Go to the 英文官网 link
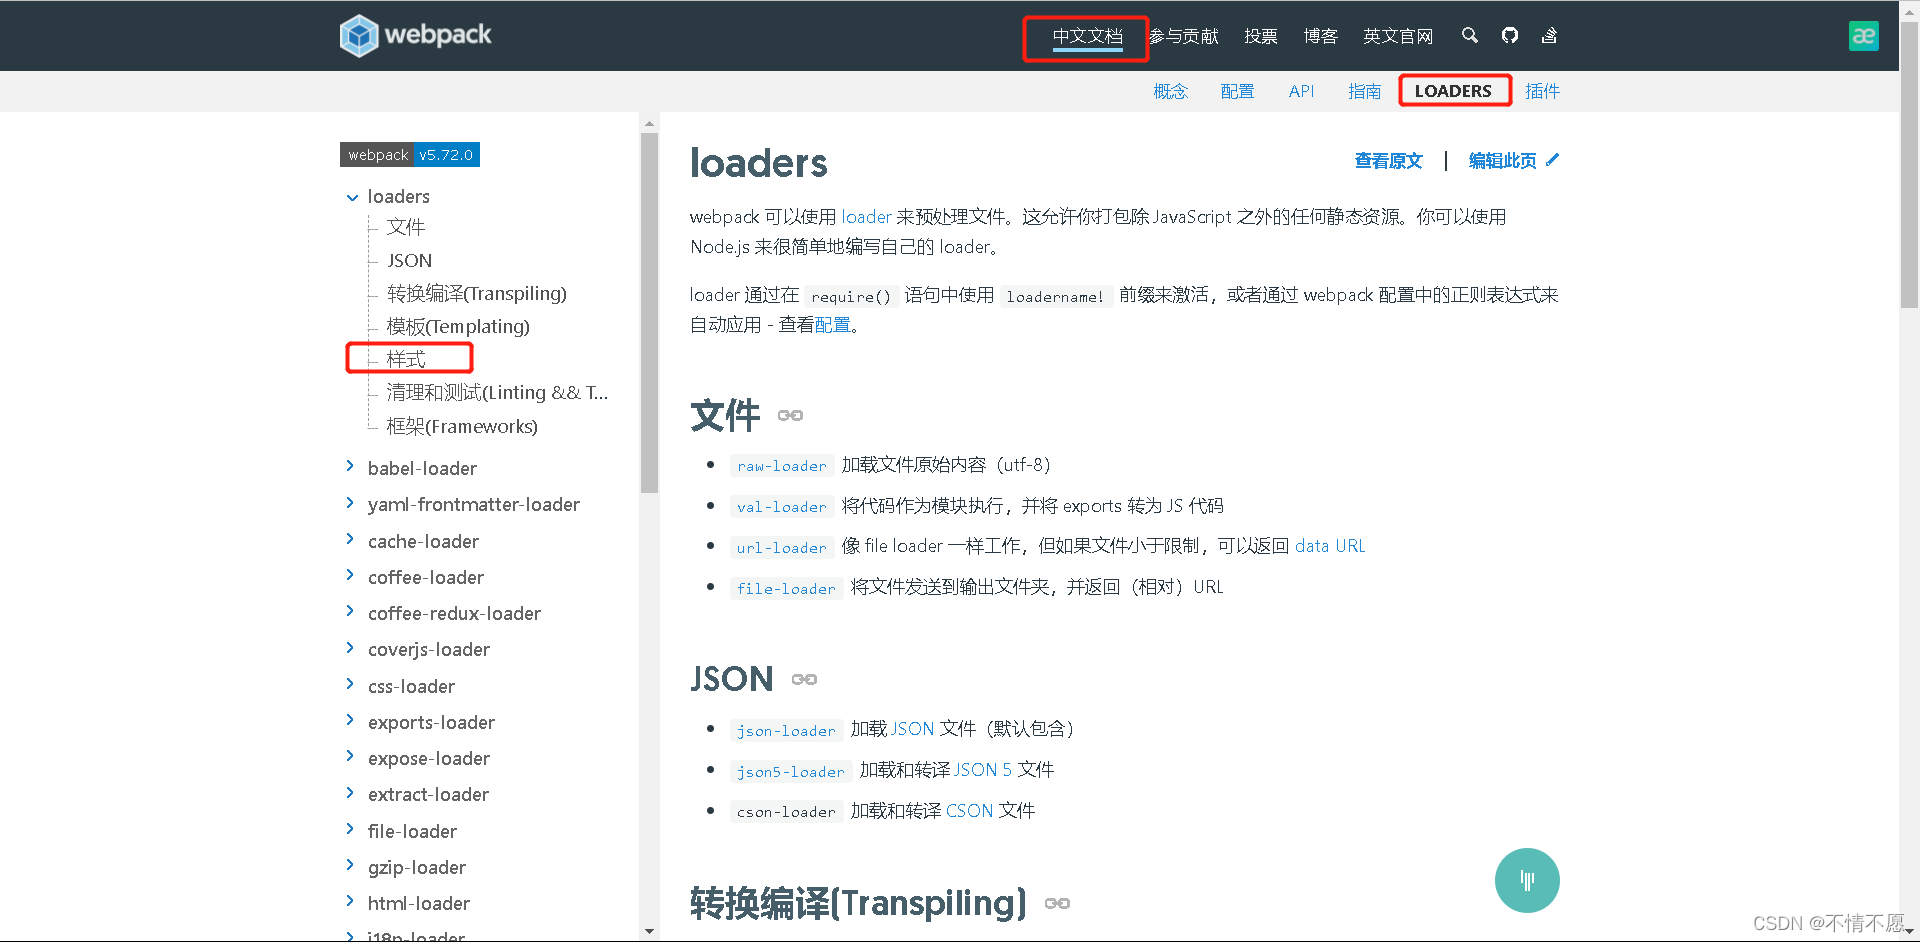This screenshot has height=942, width=1920. tap(1398, 36)
